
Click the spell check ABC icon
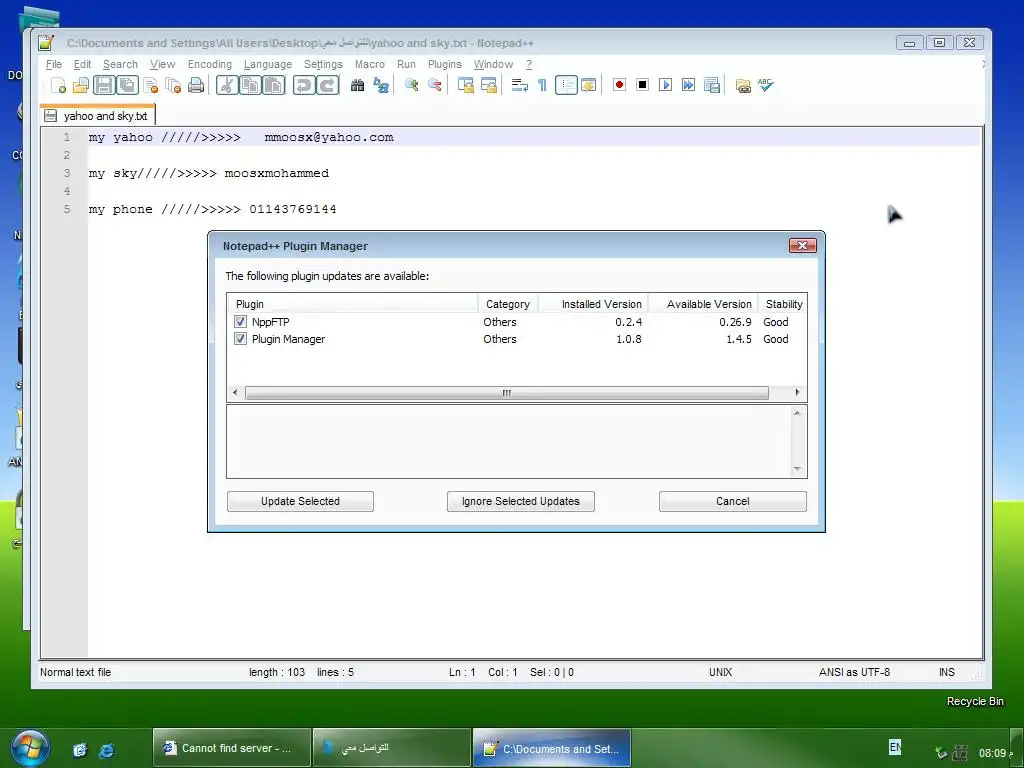point(765,85)
